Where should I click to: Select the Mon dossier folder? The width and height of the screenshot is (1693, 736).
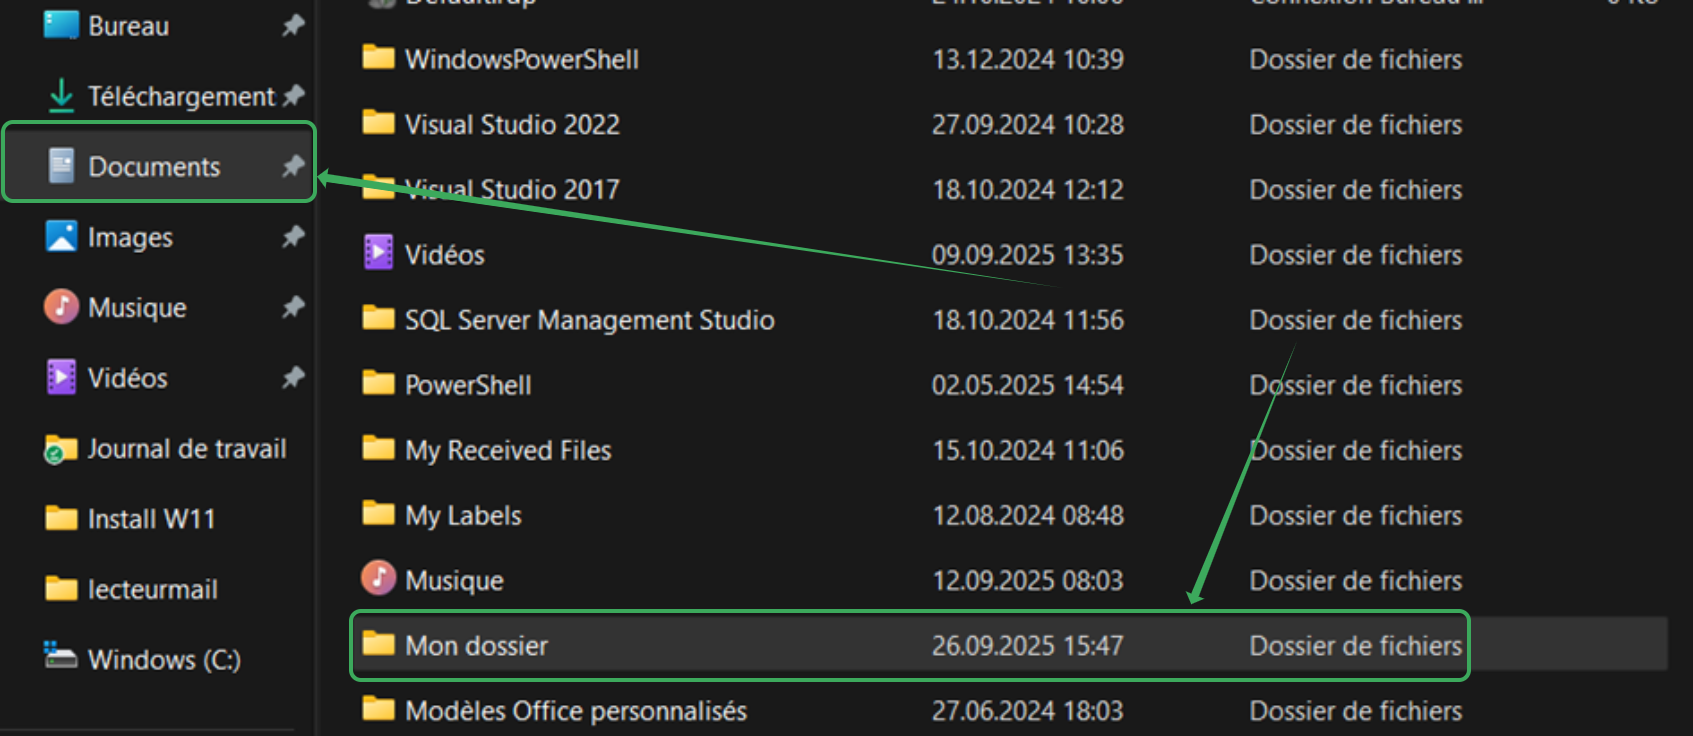[x=1010, y=645]
